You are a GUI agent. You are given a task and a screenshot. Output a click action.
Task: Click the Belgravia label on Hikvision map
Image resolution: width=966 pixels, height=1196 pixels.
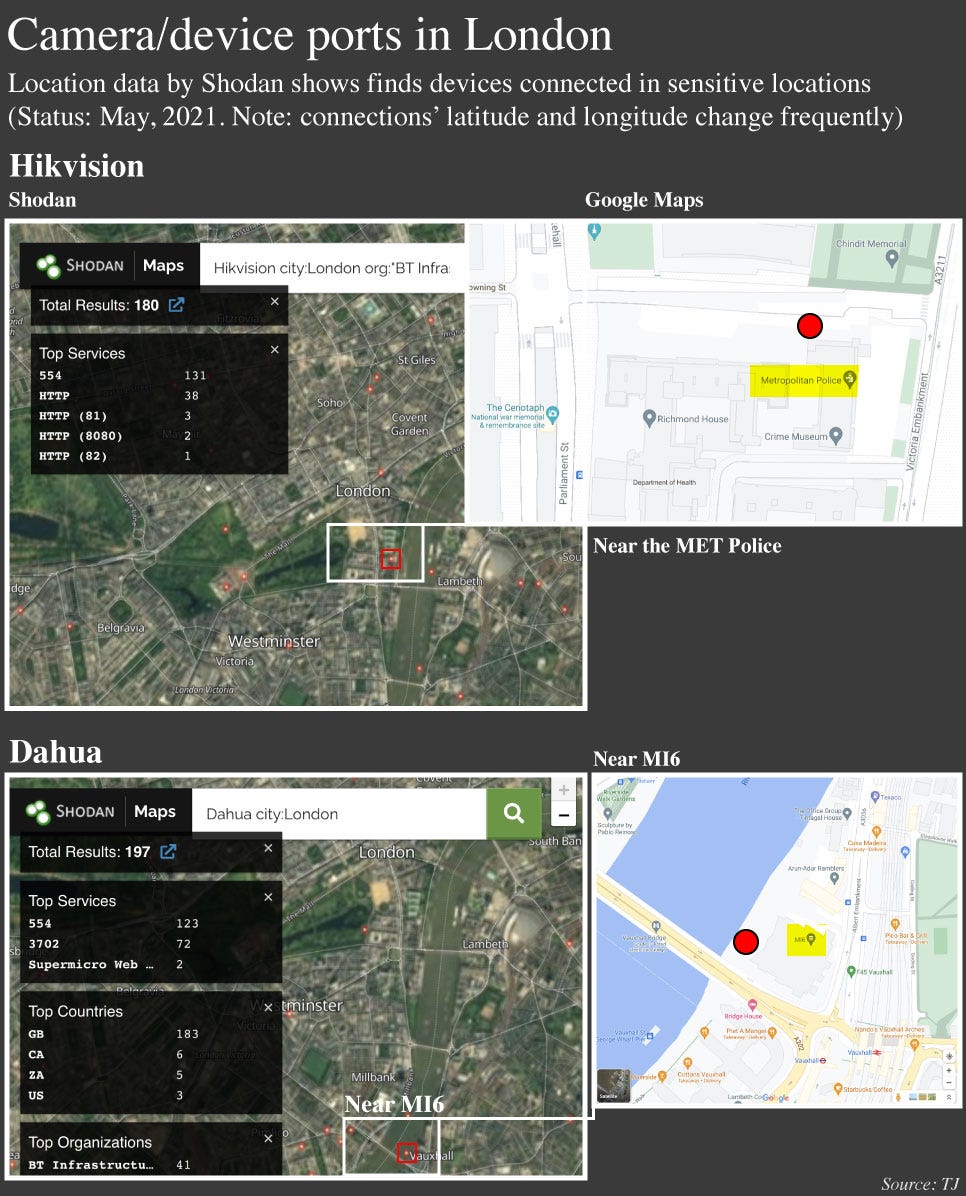121,628
